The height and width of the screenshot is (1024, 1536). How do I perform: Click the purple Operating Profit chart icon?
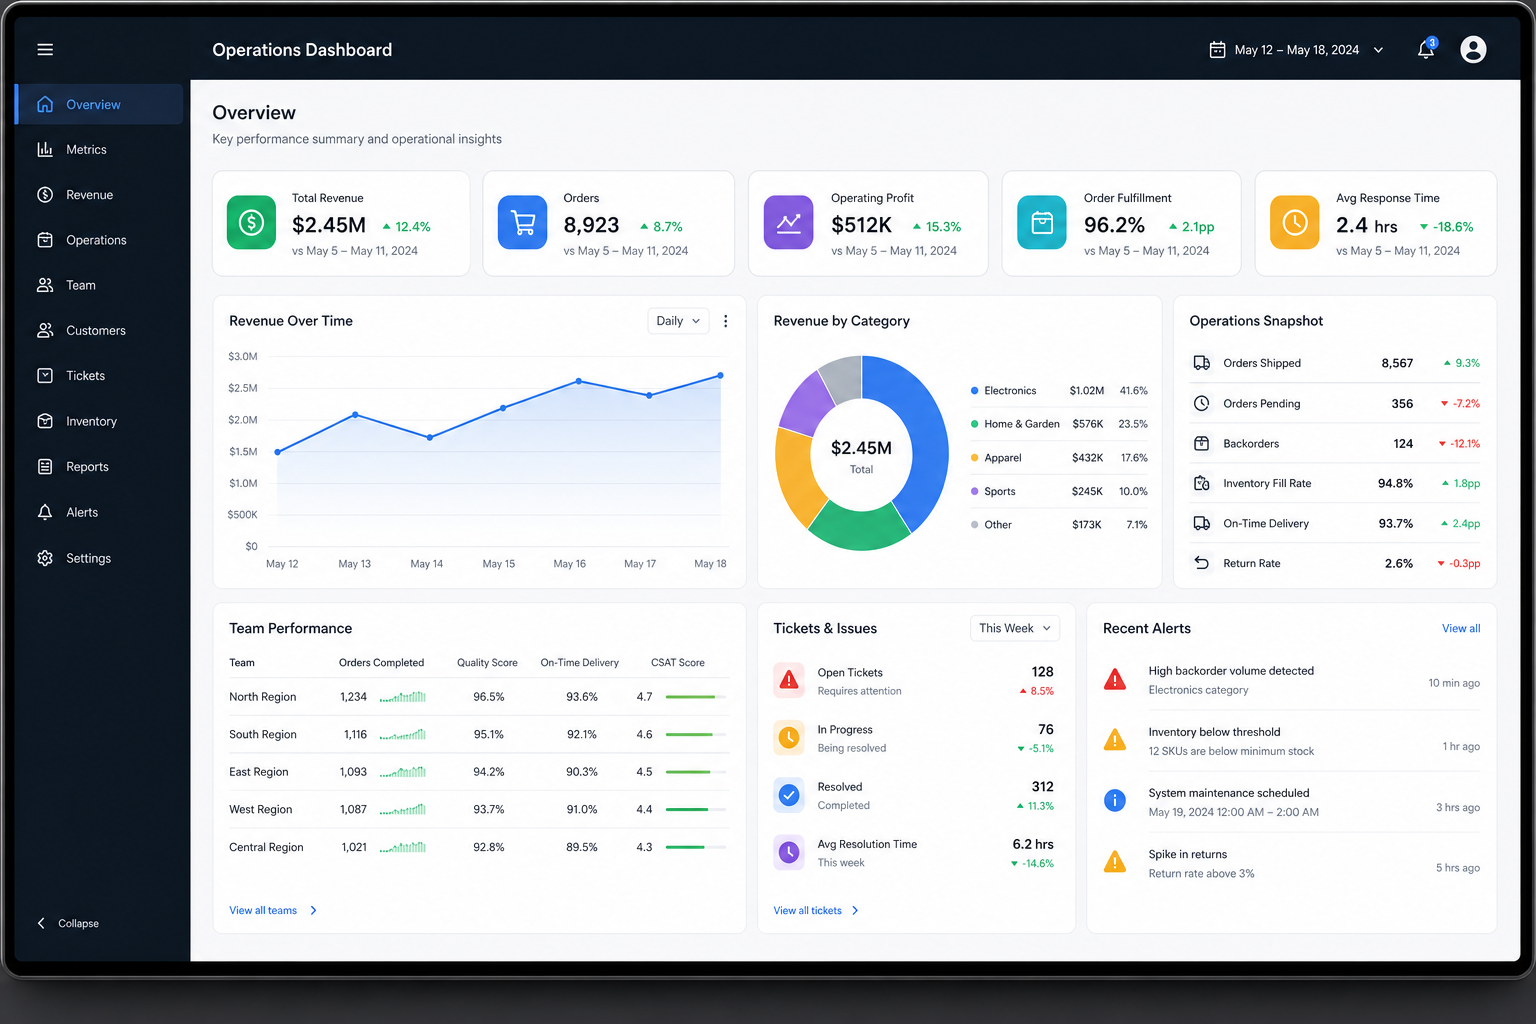pyautogui.click(x=789, y=222)
